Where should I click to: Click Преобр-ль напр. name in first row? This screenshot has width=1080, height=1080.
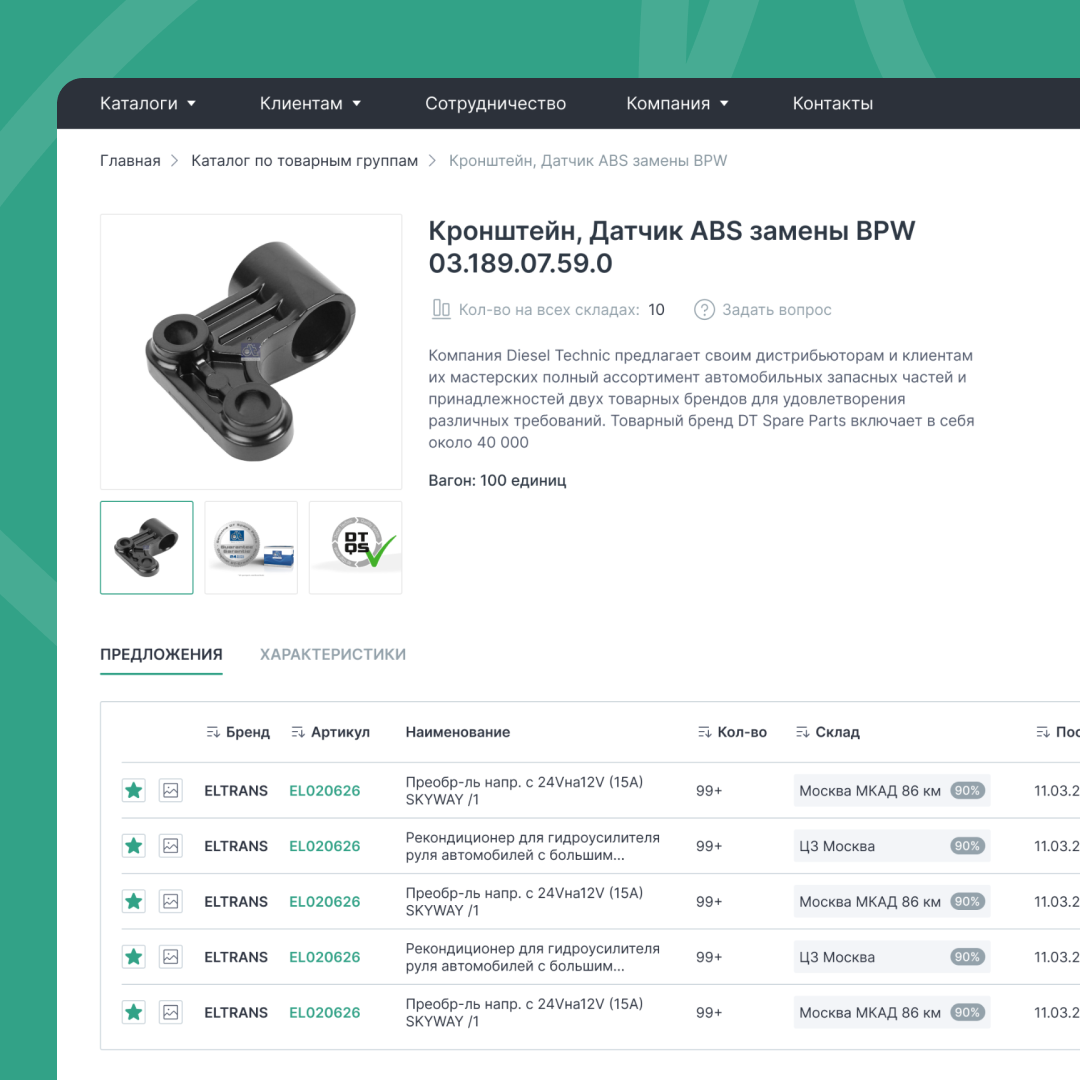pyautogui.click(x=524, y=791)
